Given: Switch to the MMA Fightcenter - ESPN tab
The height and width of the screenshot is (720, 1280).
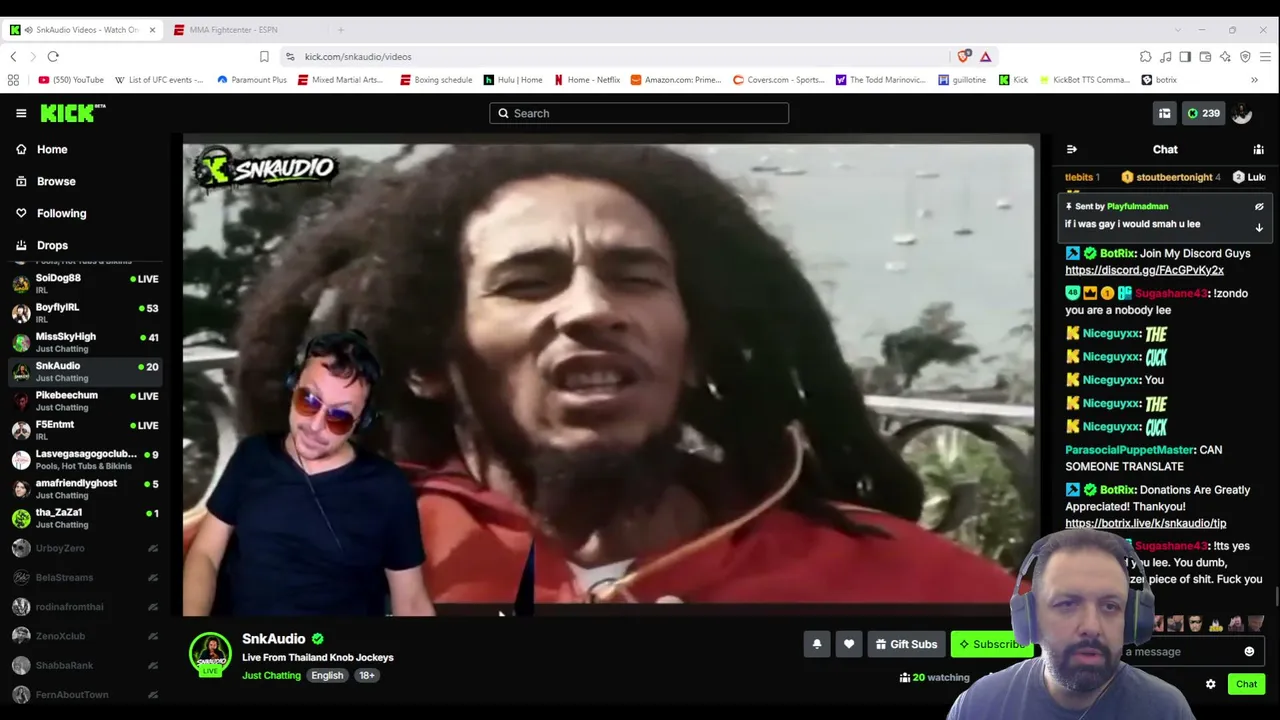Looking at the screenshot, I should click(245, 30).
